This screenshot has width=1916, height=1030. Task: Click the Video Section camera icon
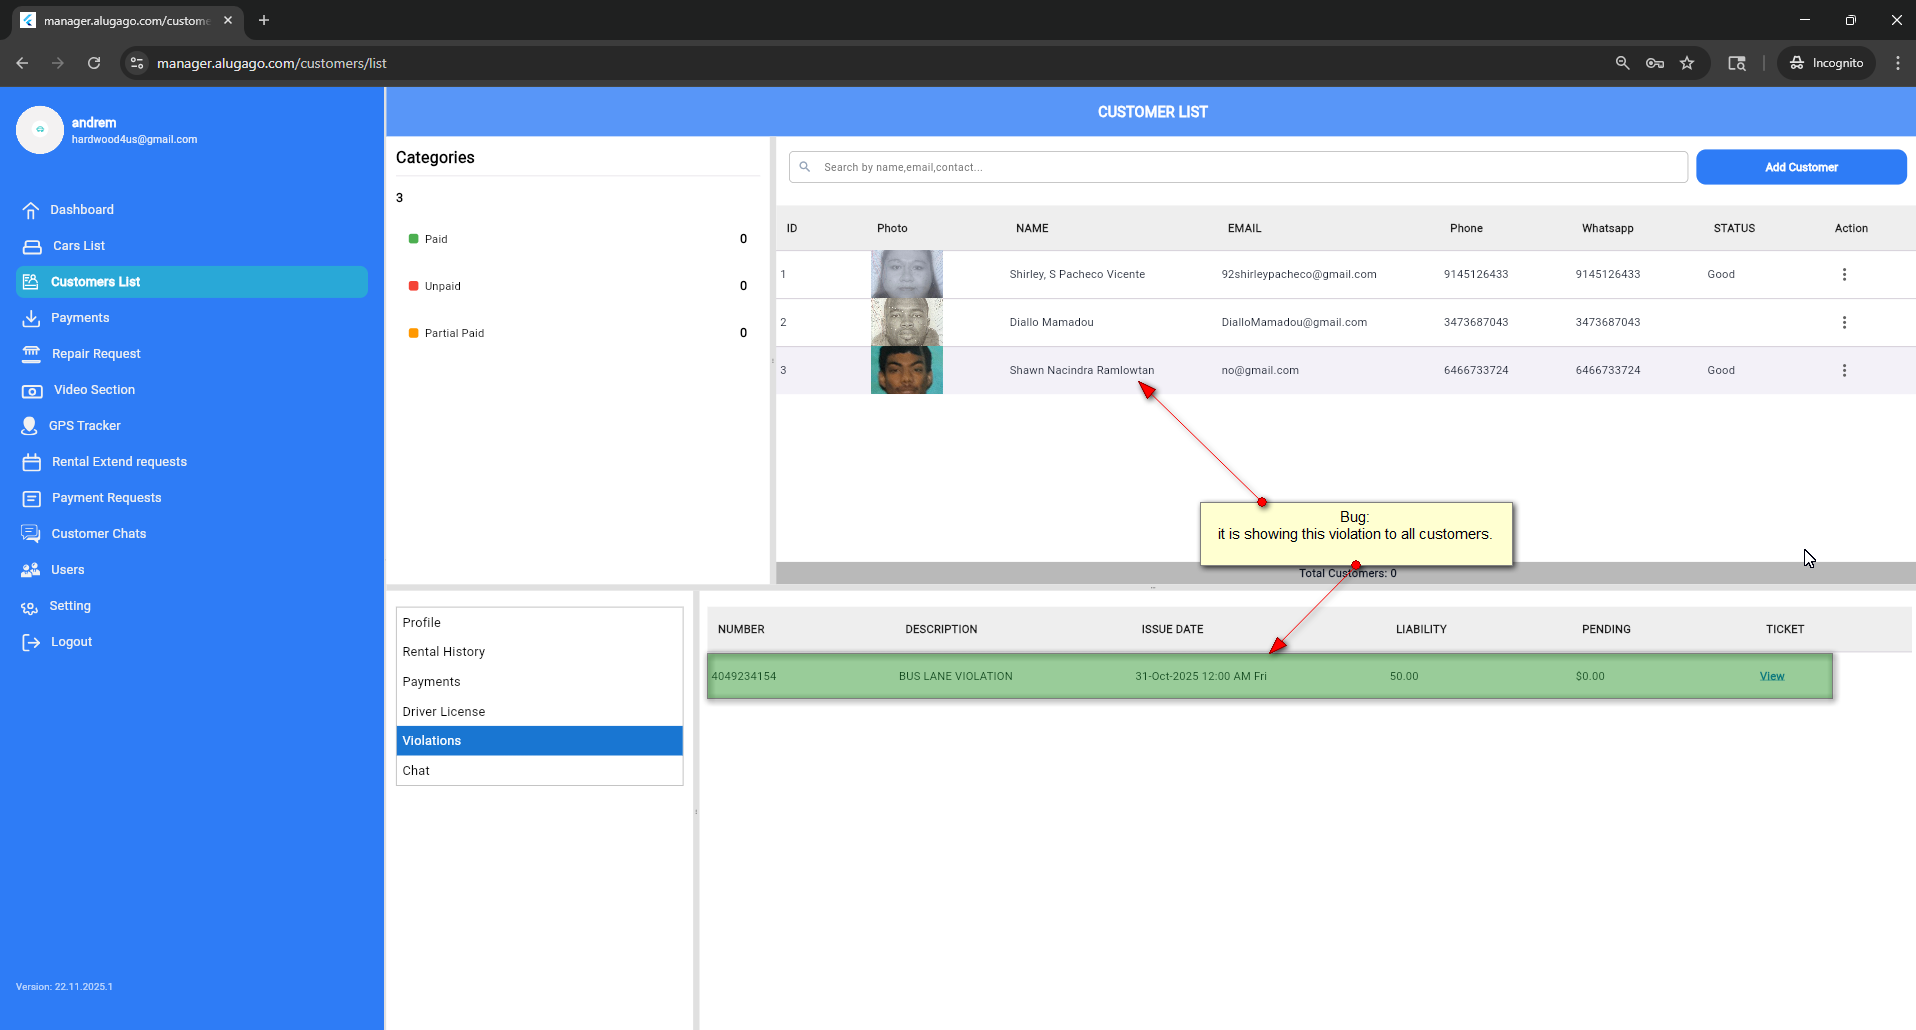click(32, 390)
